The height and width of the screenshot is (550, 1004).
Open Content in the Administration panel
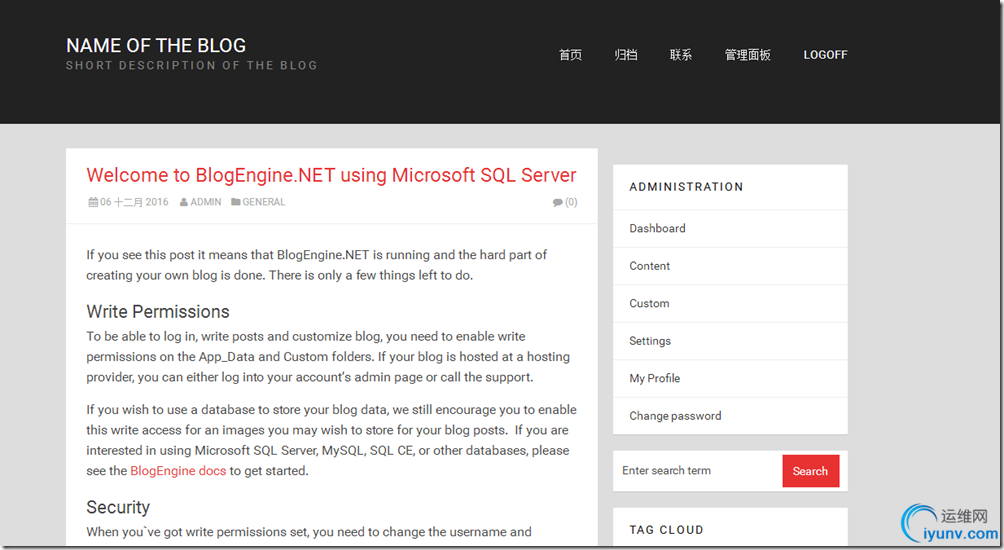(730, 266)
